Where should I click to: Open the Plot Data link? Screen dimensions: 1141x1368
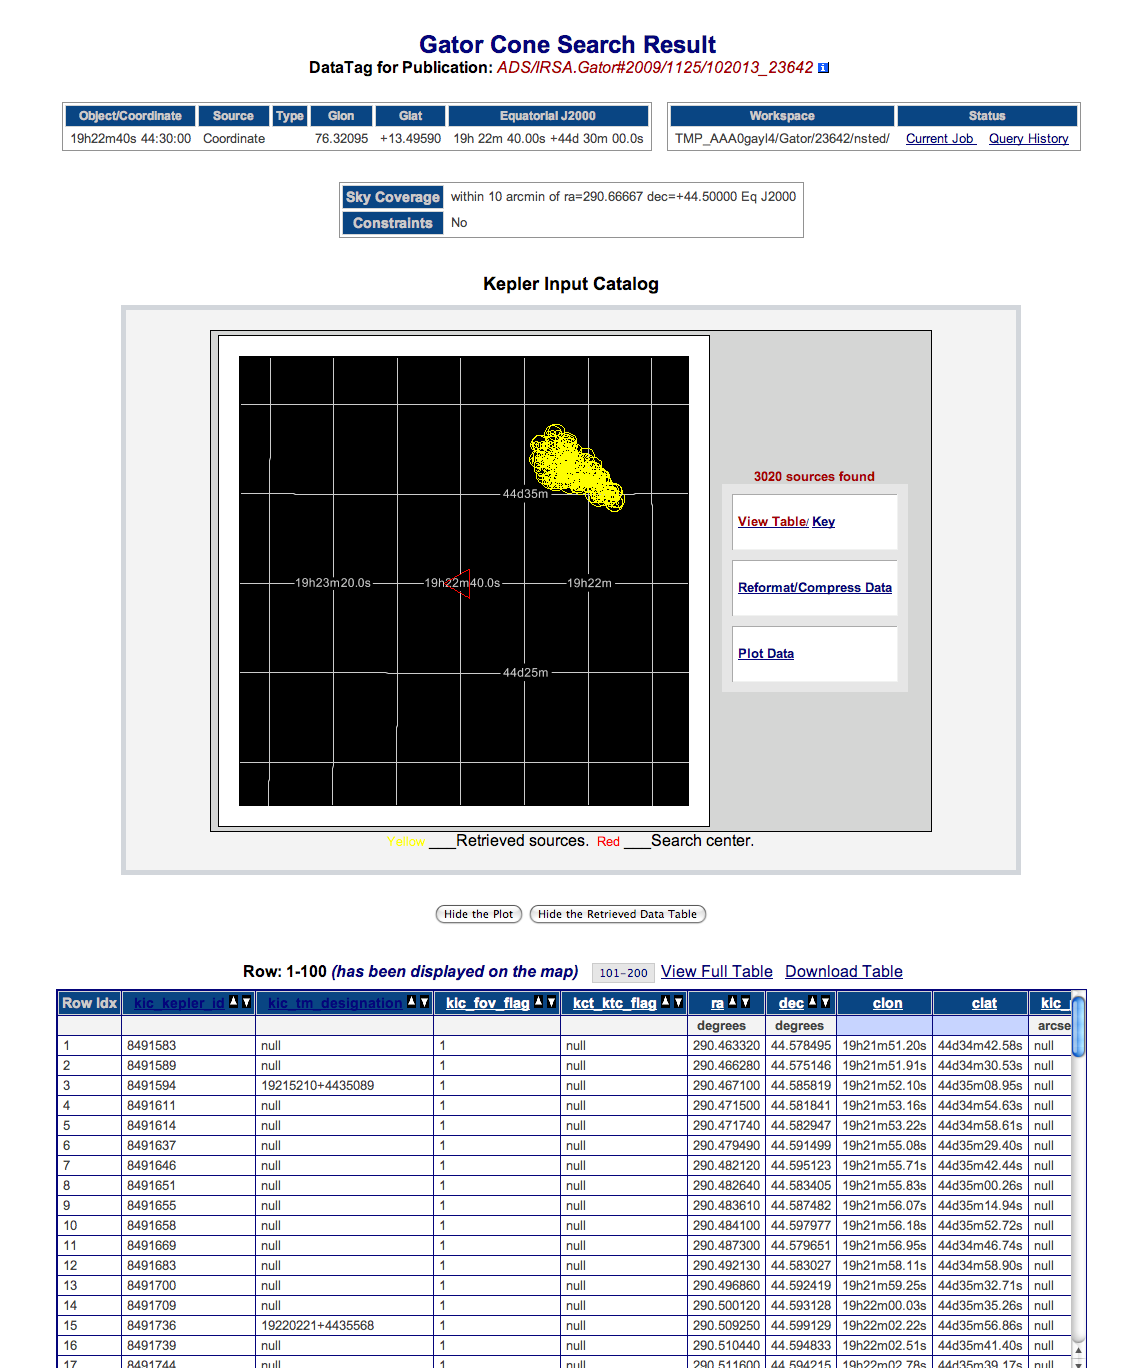(766, 654)
